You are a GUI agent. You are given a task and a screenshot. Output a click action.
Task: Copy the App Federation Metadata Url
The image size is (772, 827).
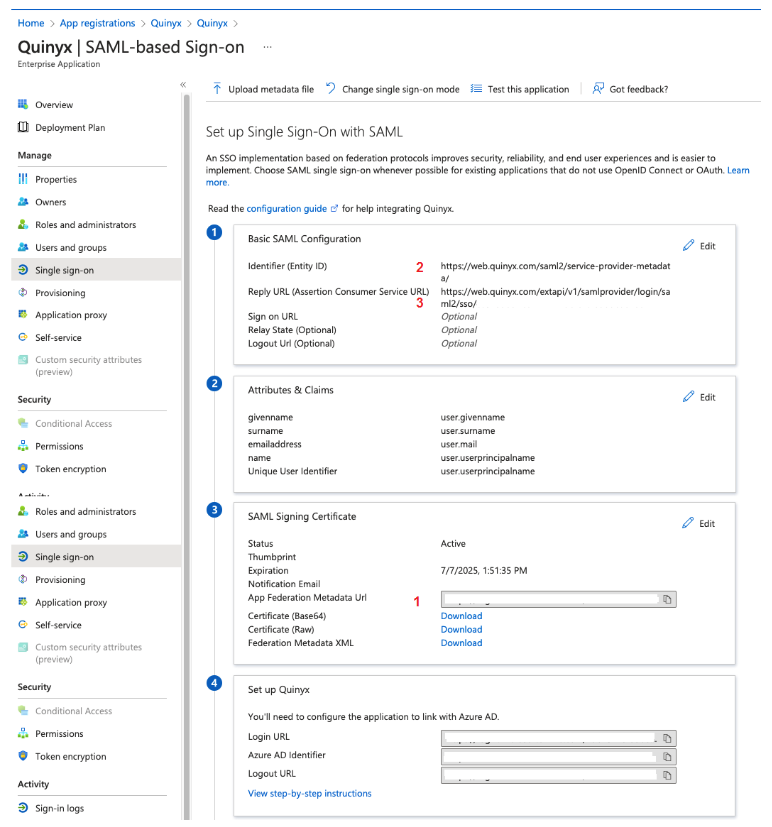[667, 599]
